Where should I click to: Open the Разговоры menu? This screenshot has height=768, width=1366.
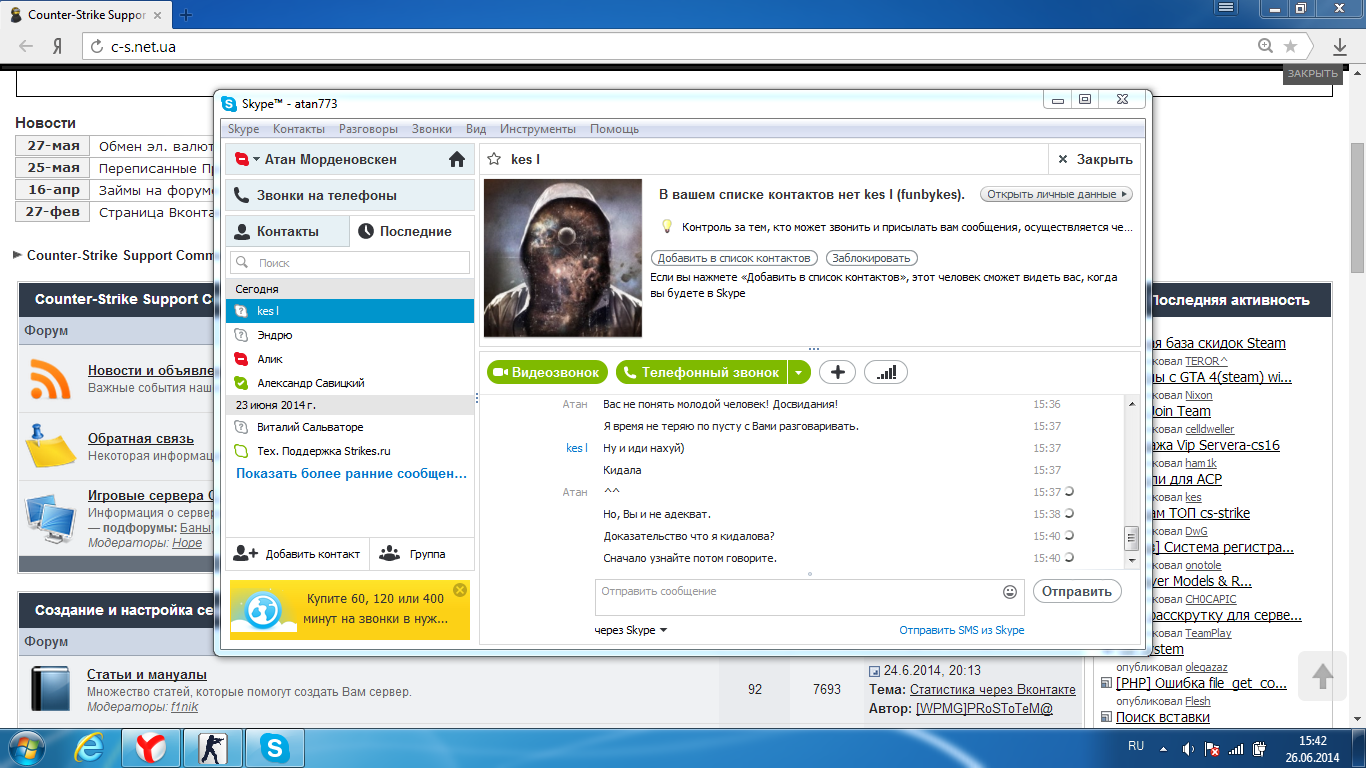pos(368,129)
